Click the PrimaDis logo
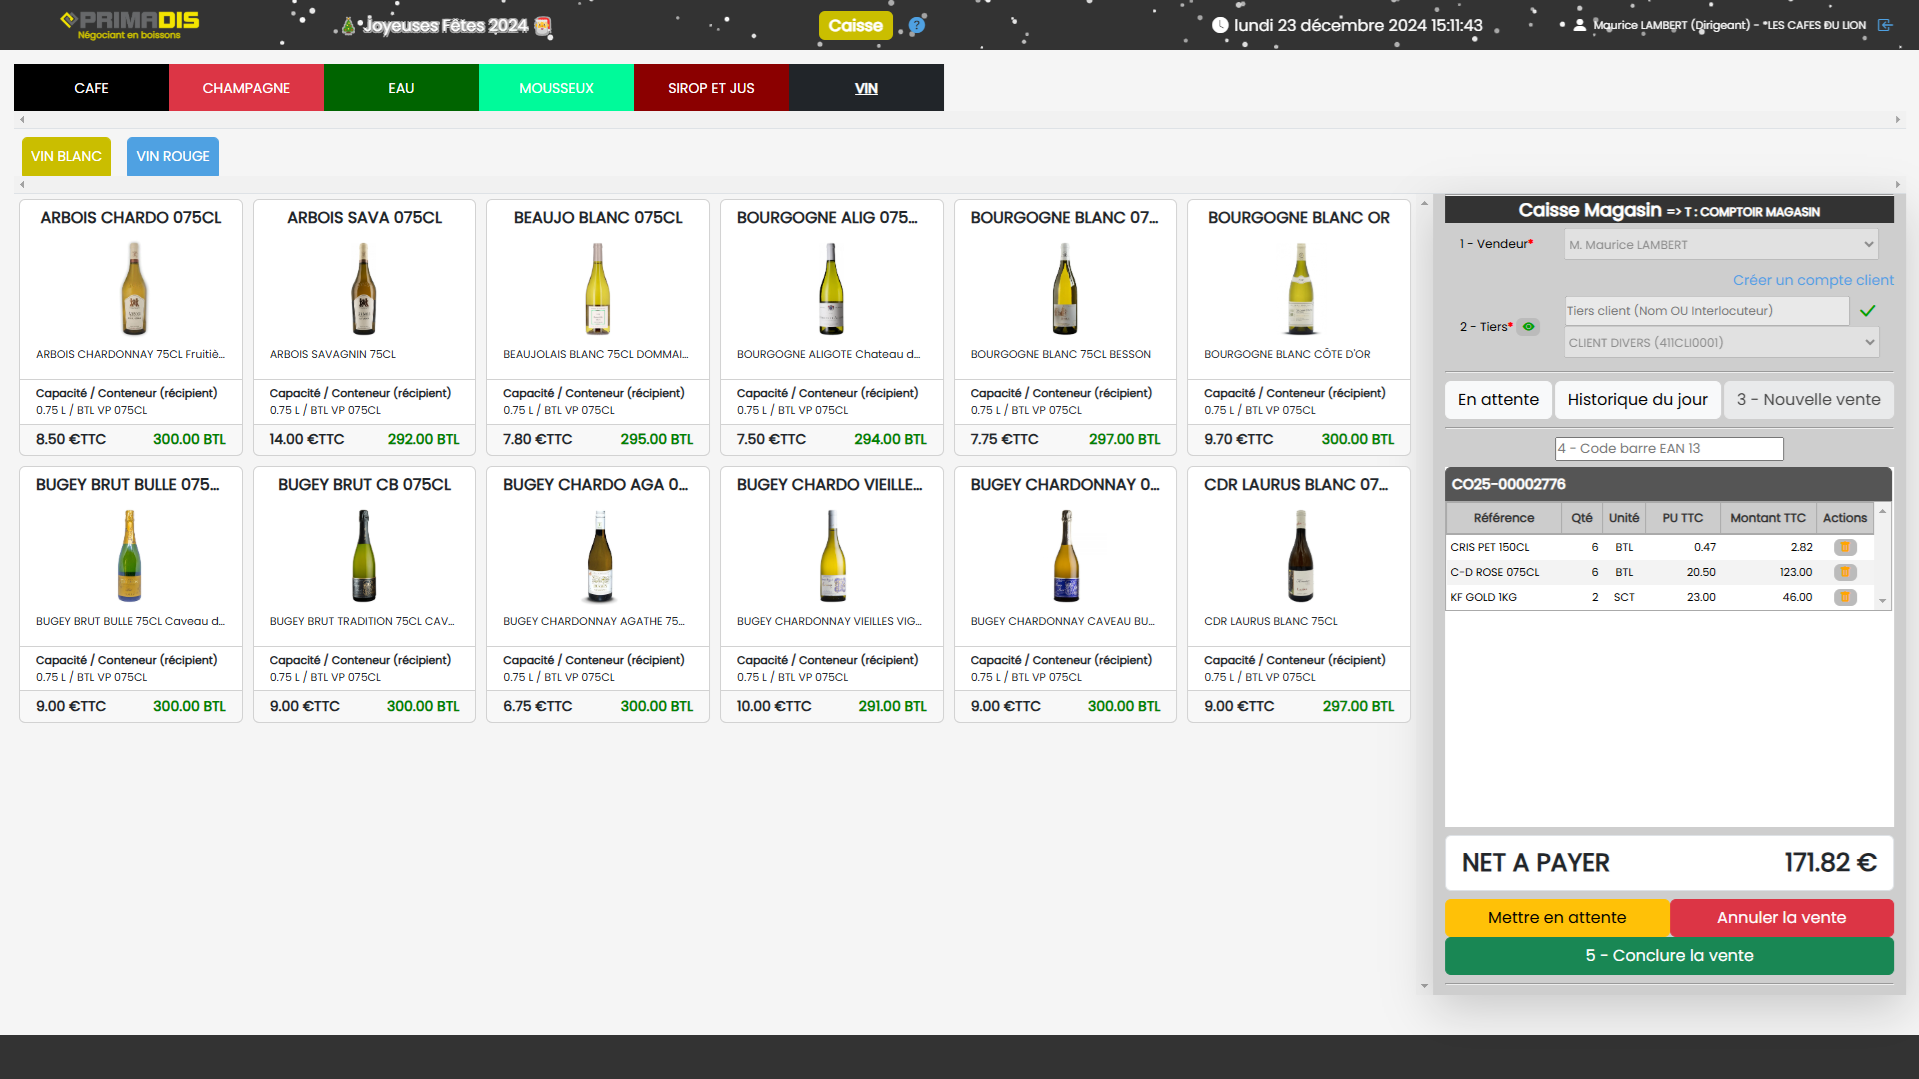1919x1079 pixels. (130, 24)
